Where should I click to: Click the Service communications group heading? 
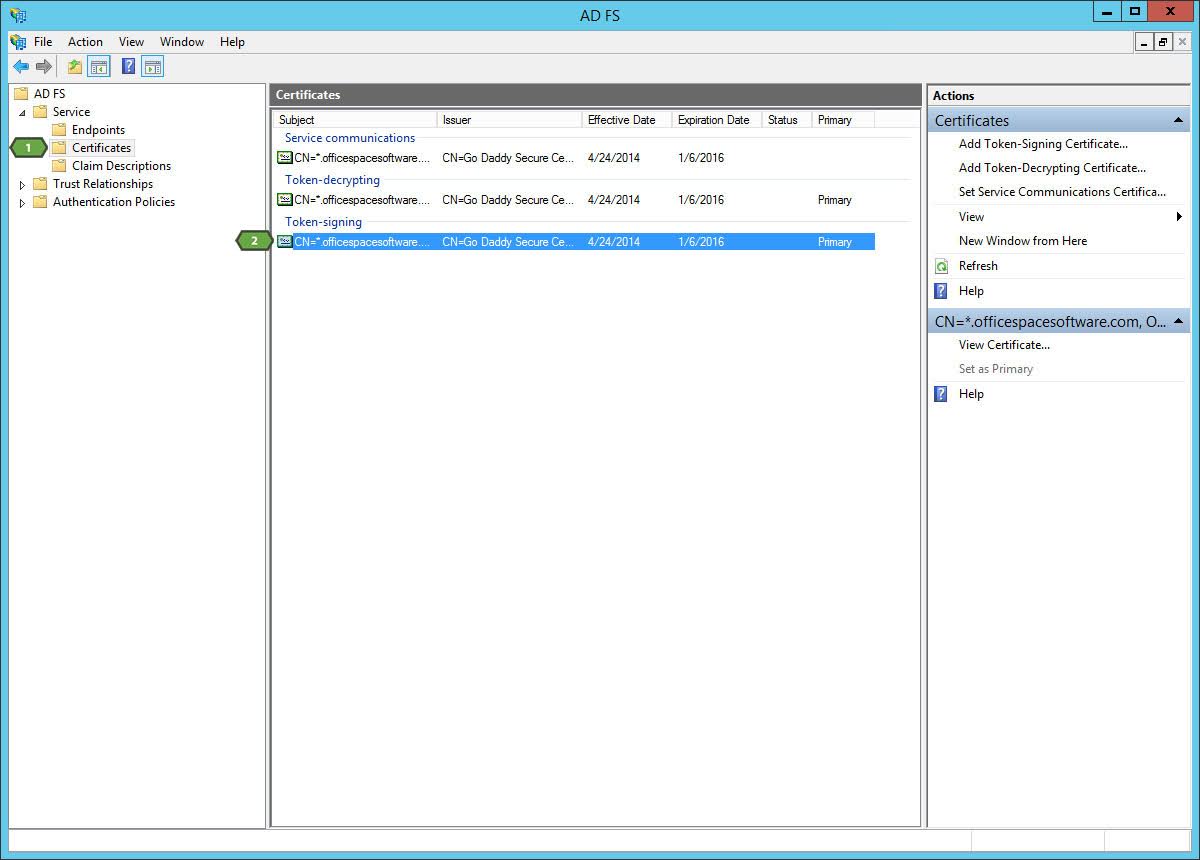click(x=350, y=138)
